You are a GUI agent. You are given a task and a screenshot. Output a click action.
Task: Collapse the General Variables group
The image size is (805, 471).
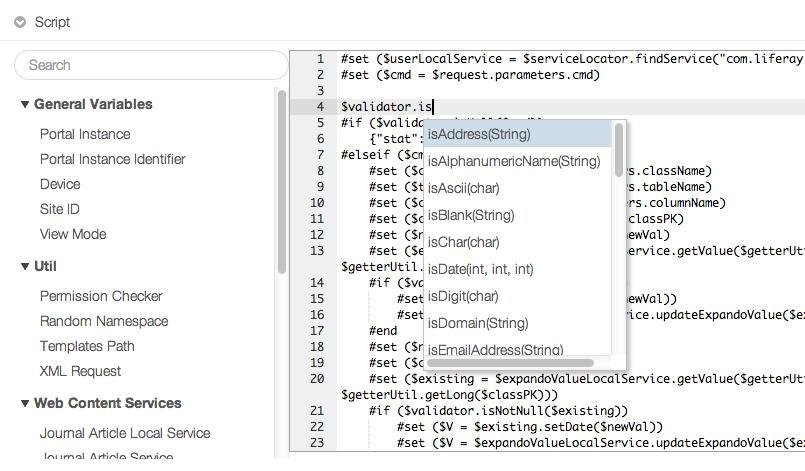(26, 105)
